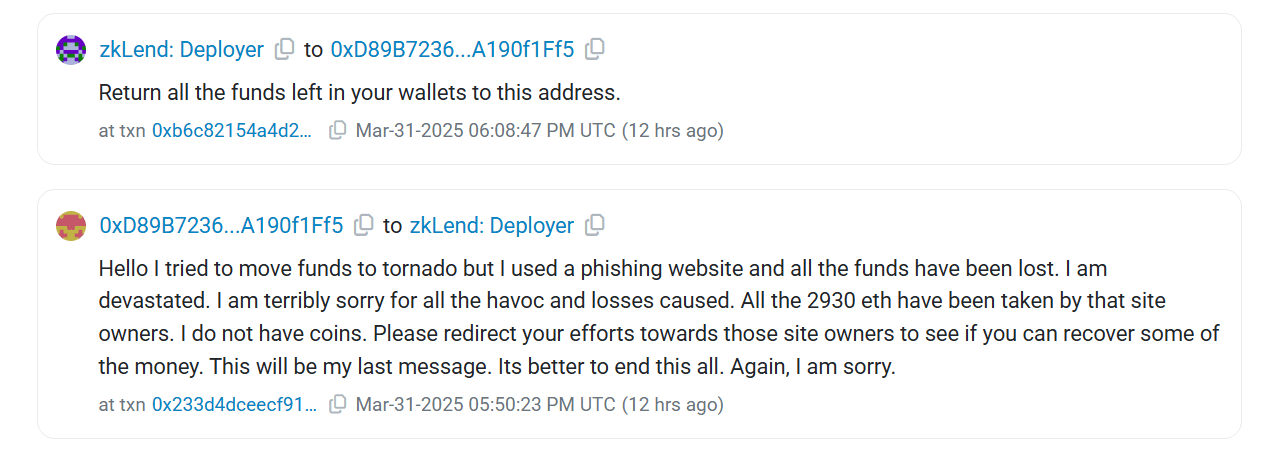The height and width of the screenshot is (451, 1272).
Task: Click the "Hello I tried to move funds" message
Action: click(659, 317)
